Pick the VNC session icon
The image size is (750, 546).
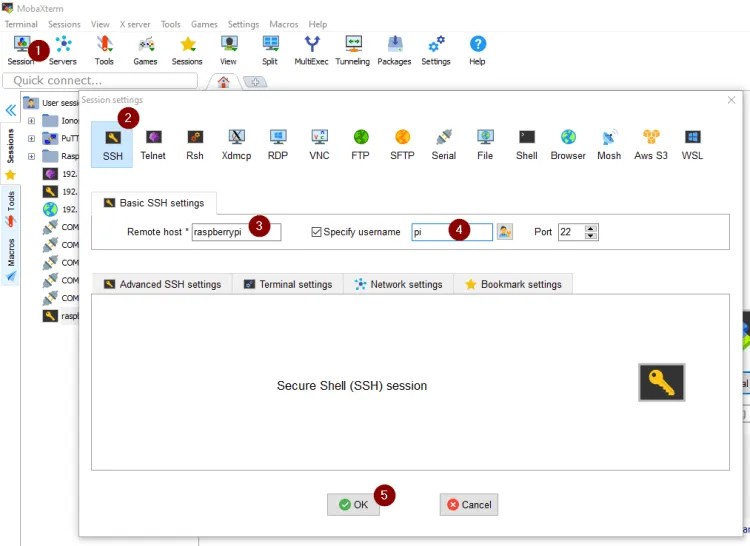tap(319, 144)
